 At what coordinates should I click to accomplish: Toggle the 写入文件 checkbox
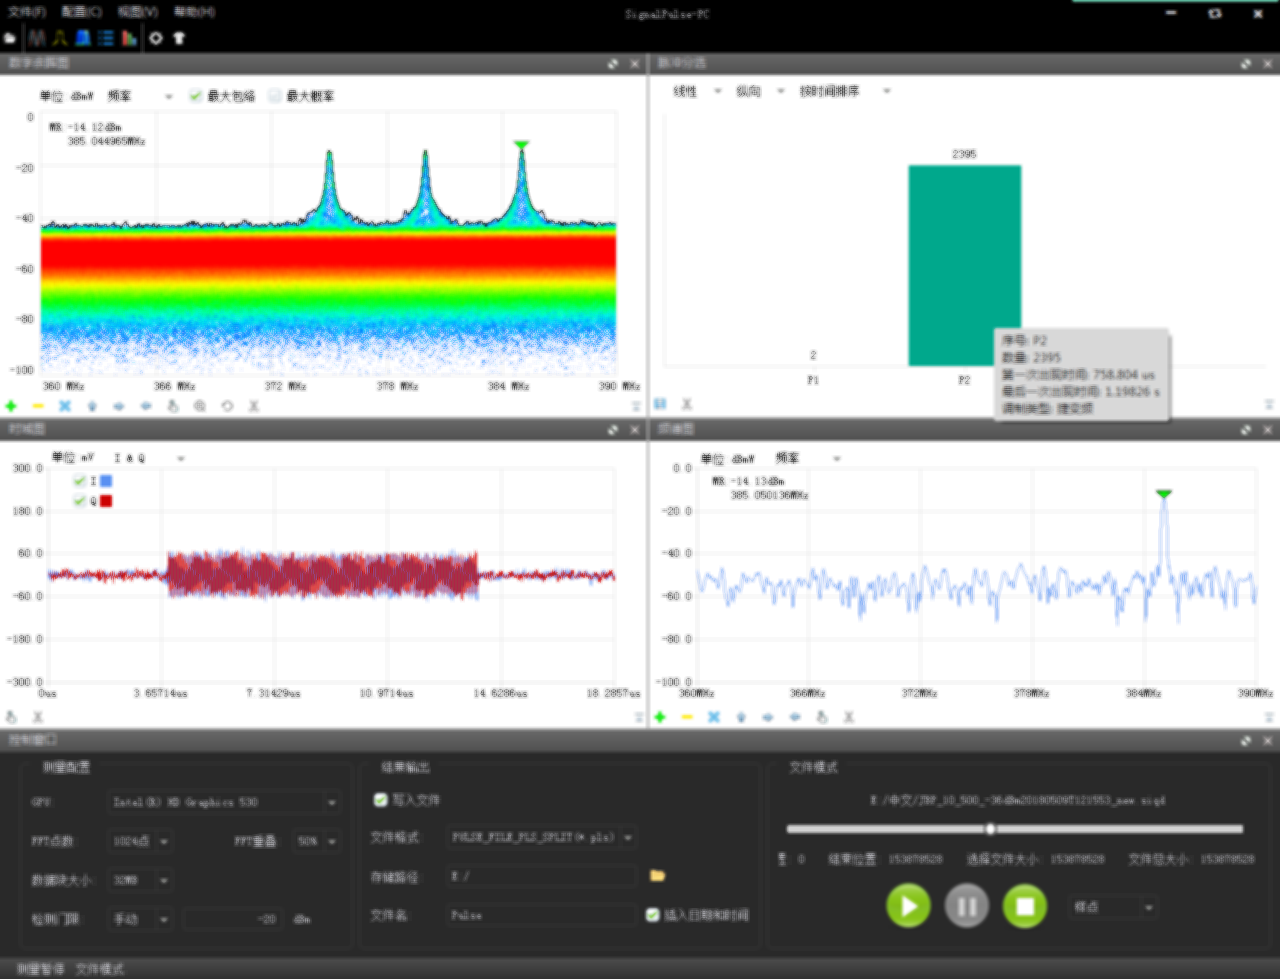(380, 800)
